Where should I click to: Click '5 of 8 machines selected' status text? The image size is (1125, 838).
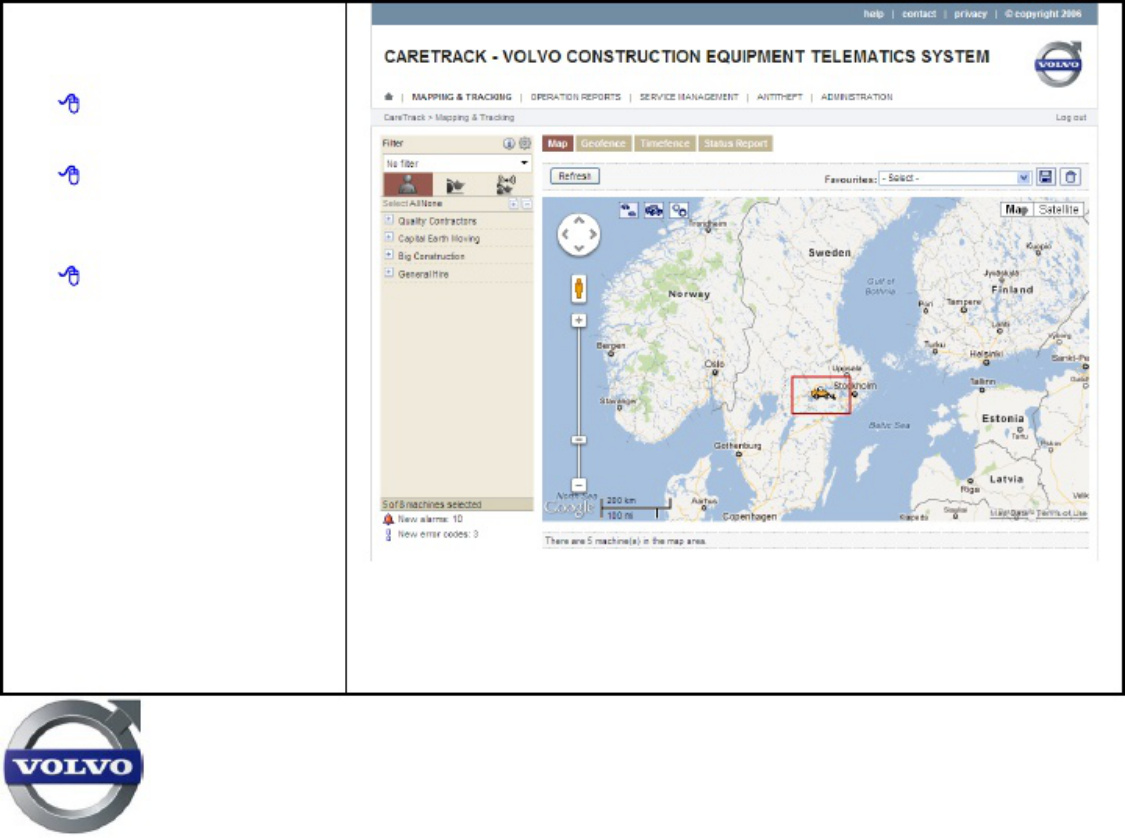coord(432,504)
